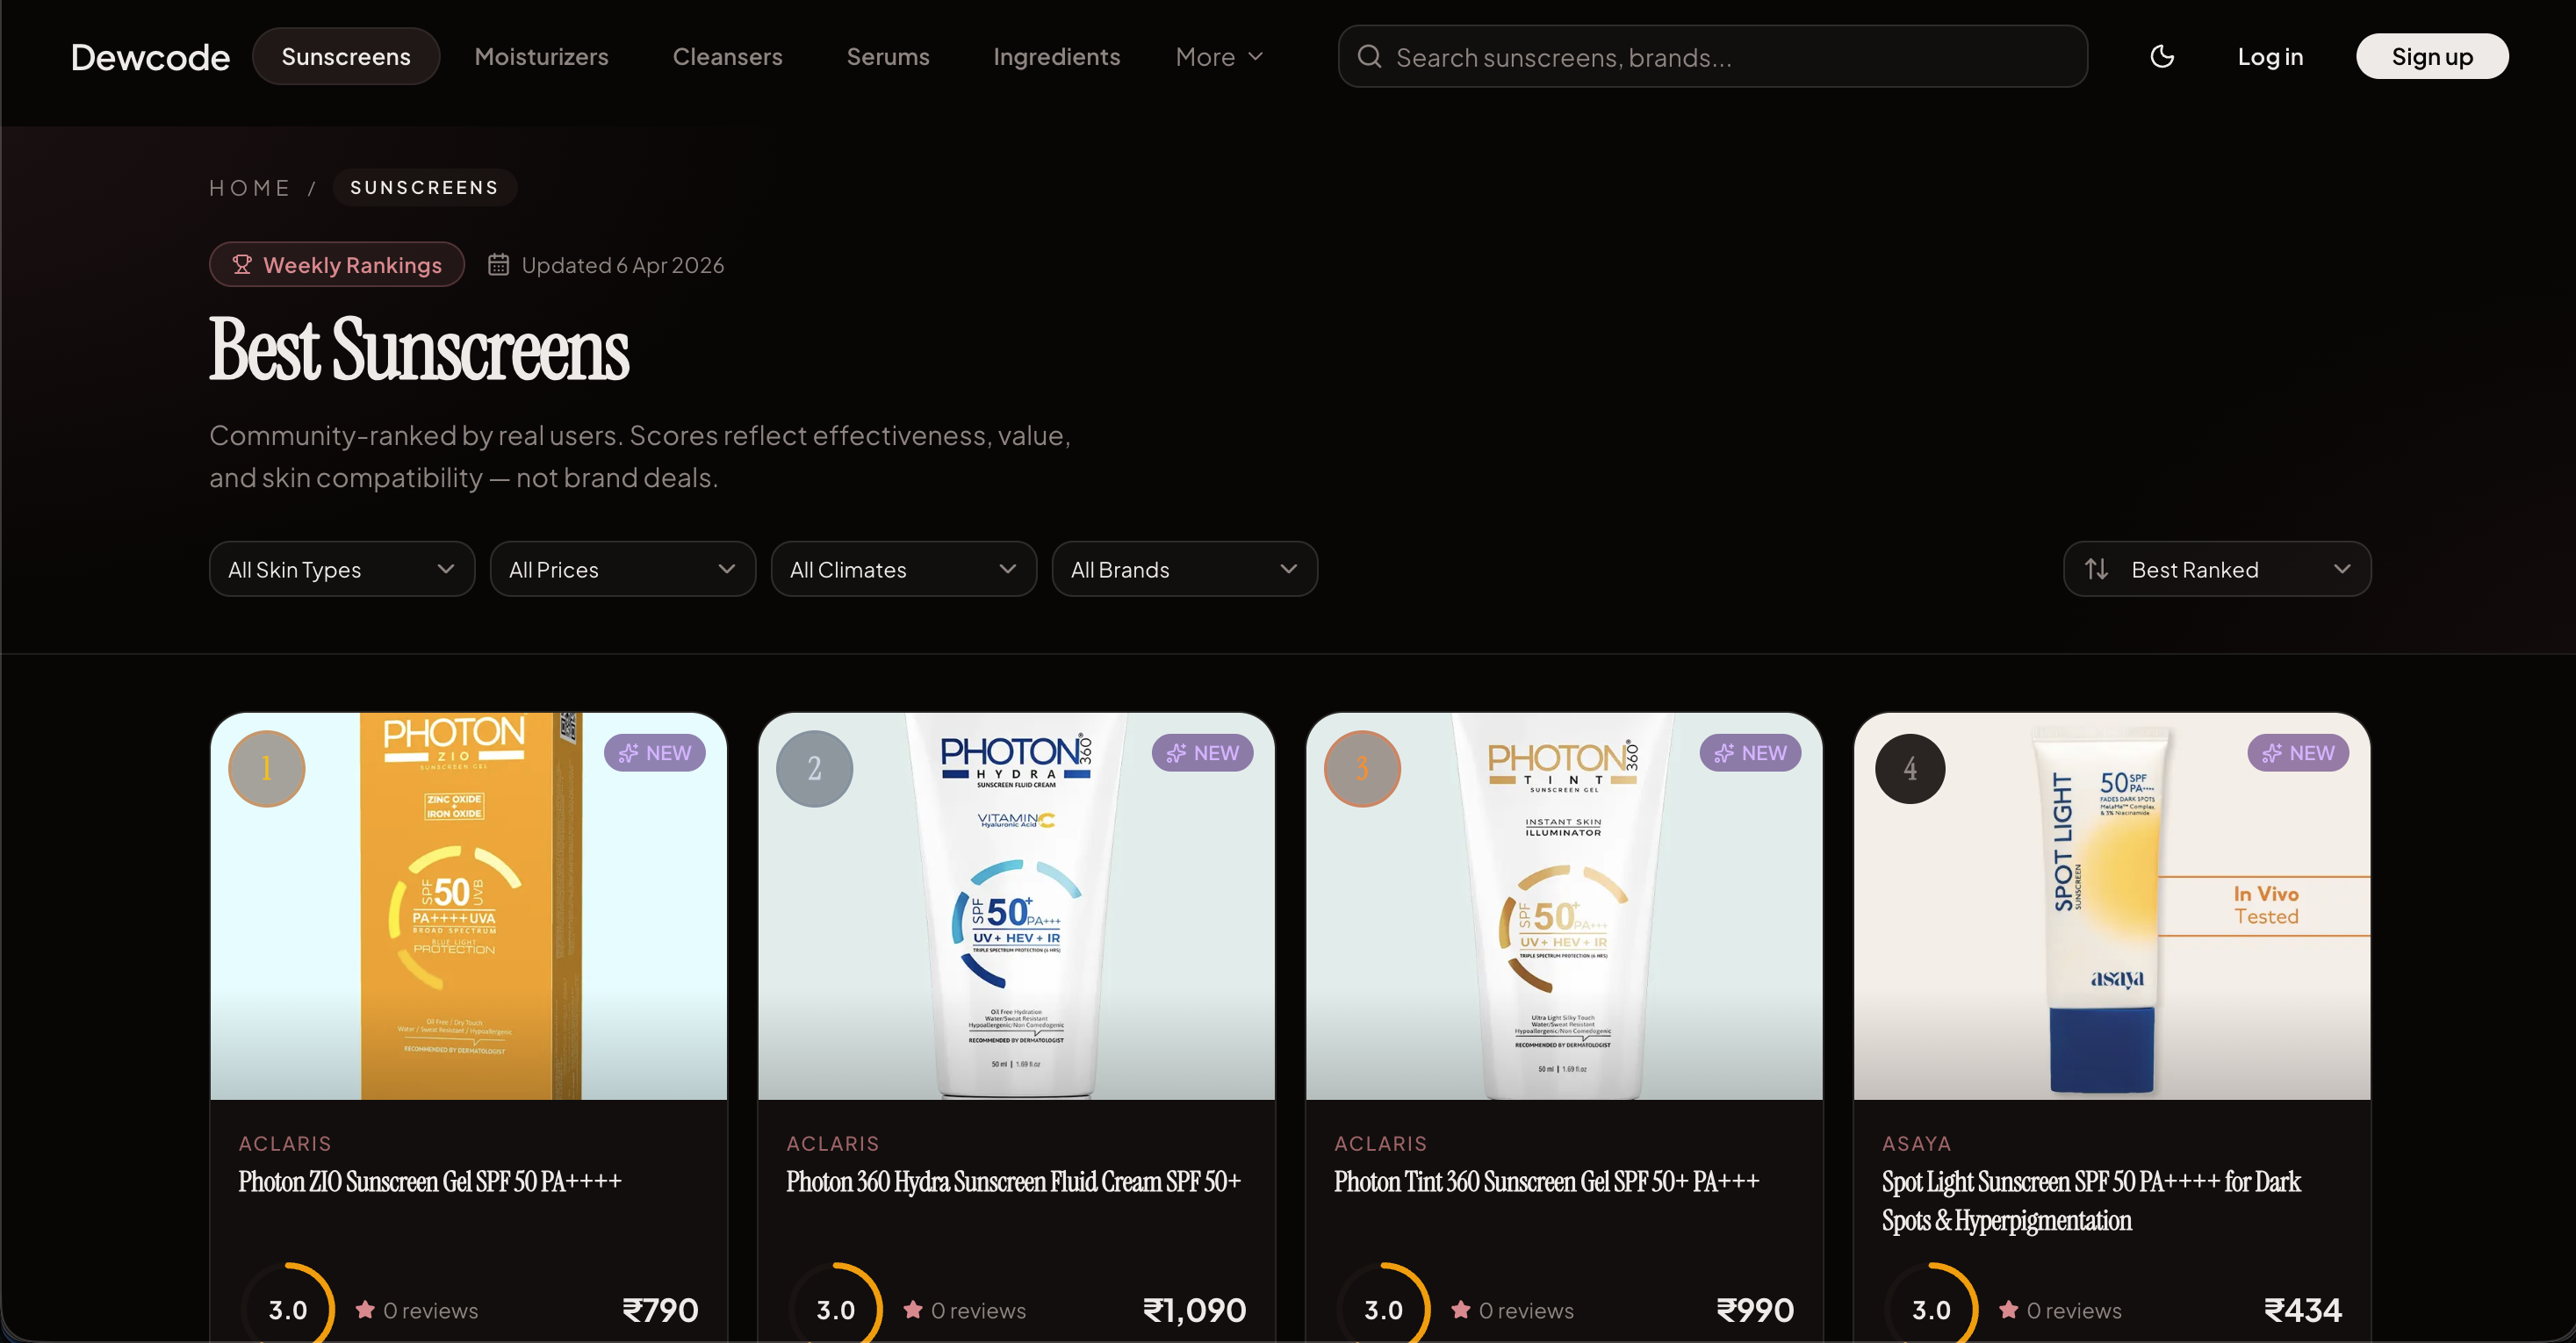The width and height of the screenshot is (2576, 1343).
Task: Switch to the Moisturizers tab
Action: [541, 57]
